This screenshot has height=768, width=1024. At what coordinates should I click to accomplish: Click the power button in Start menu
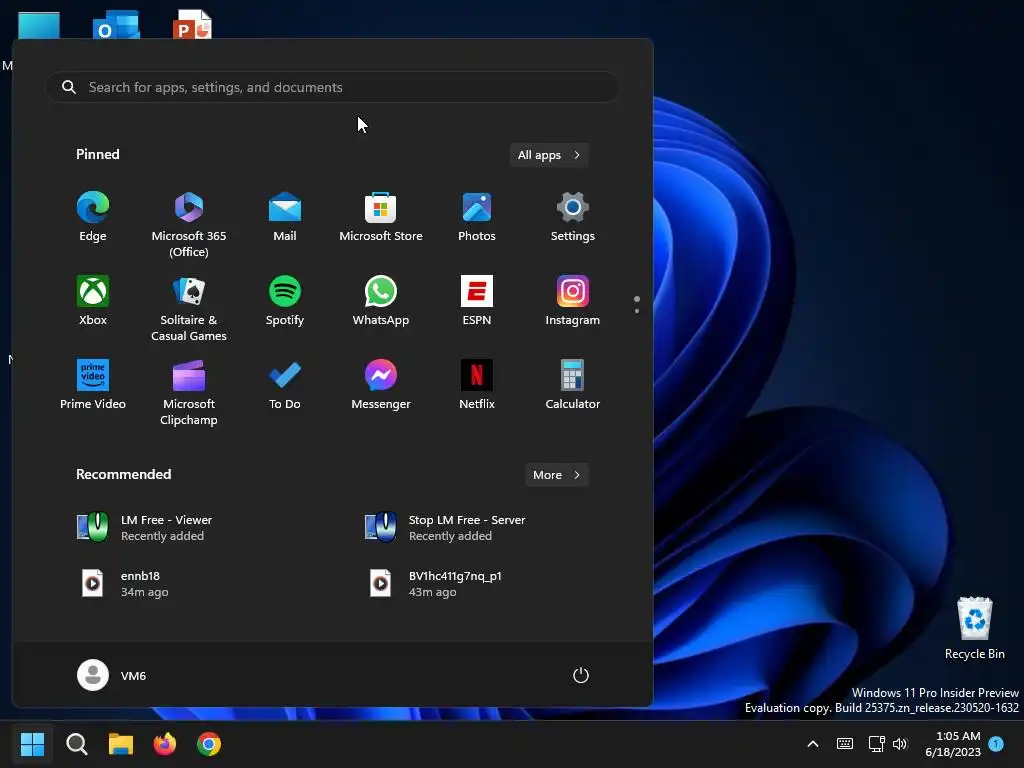point(581,675)
